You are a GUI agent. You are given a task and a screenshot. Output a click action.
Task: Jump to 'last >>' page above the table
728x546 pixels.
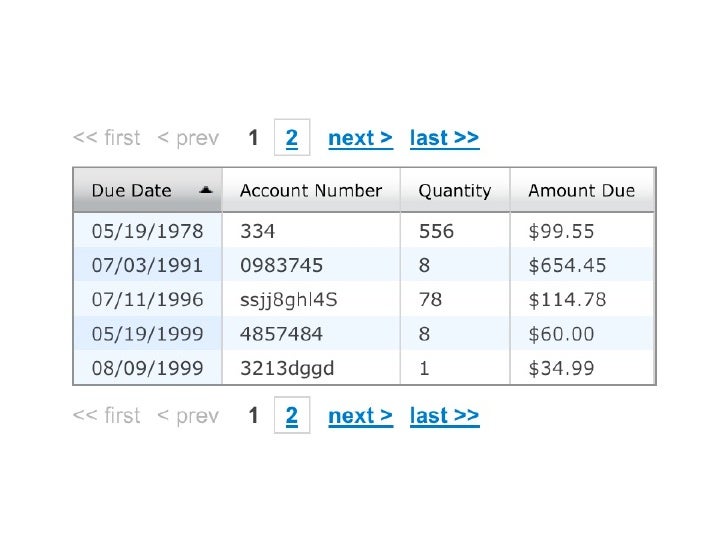point(444,138)
